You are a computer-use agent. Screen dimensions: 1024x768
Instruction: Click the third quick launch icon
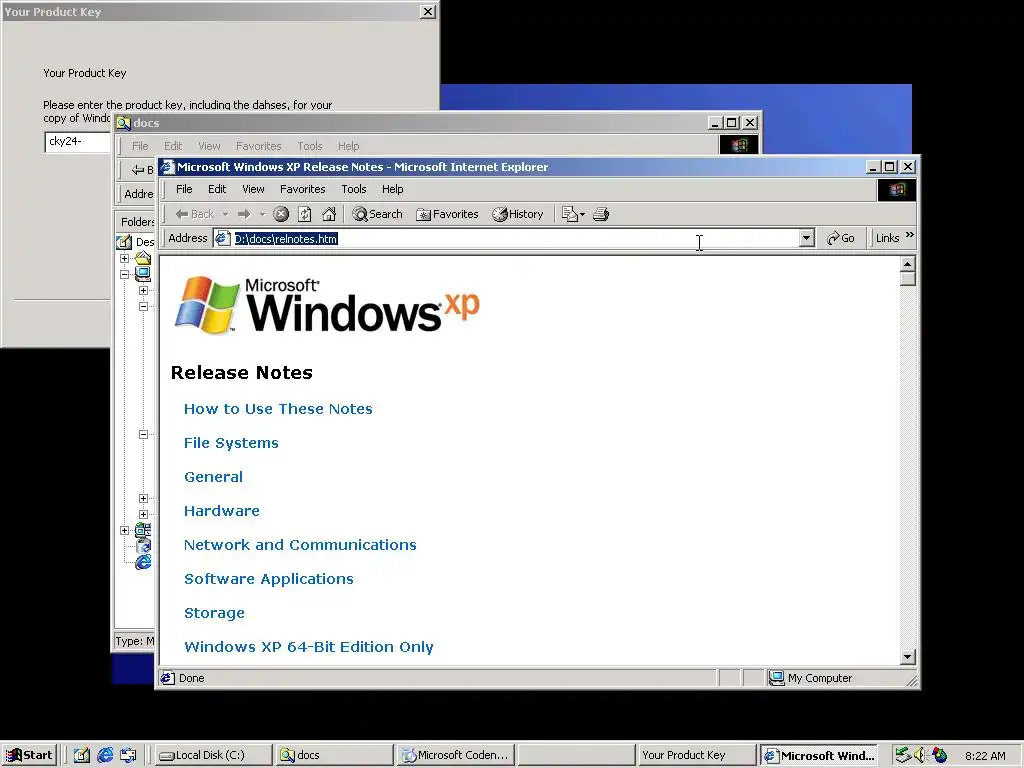129,755
